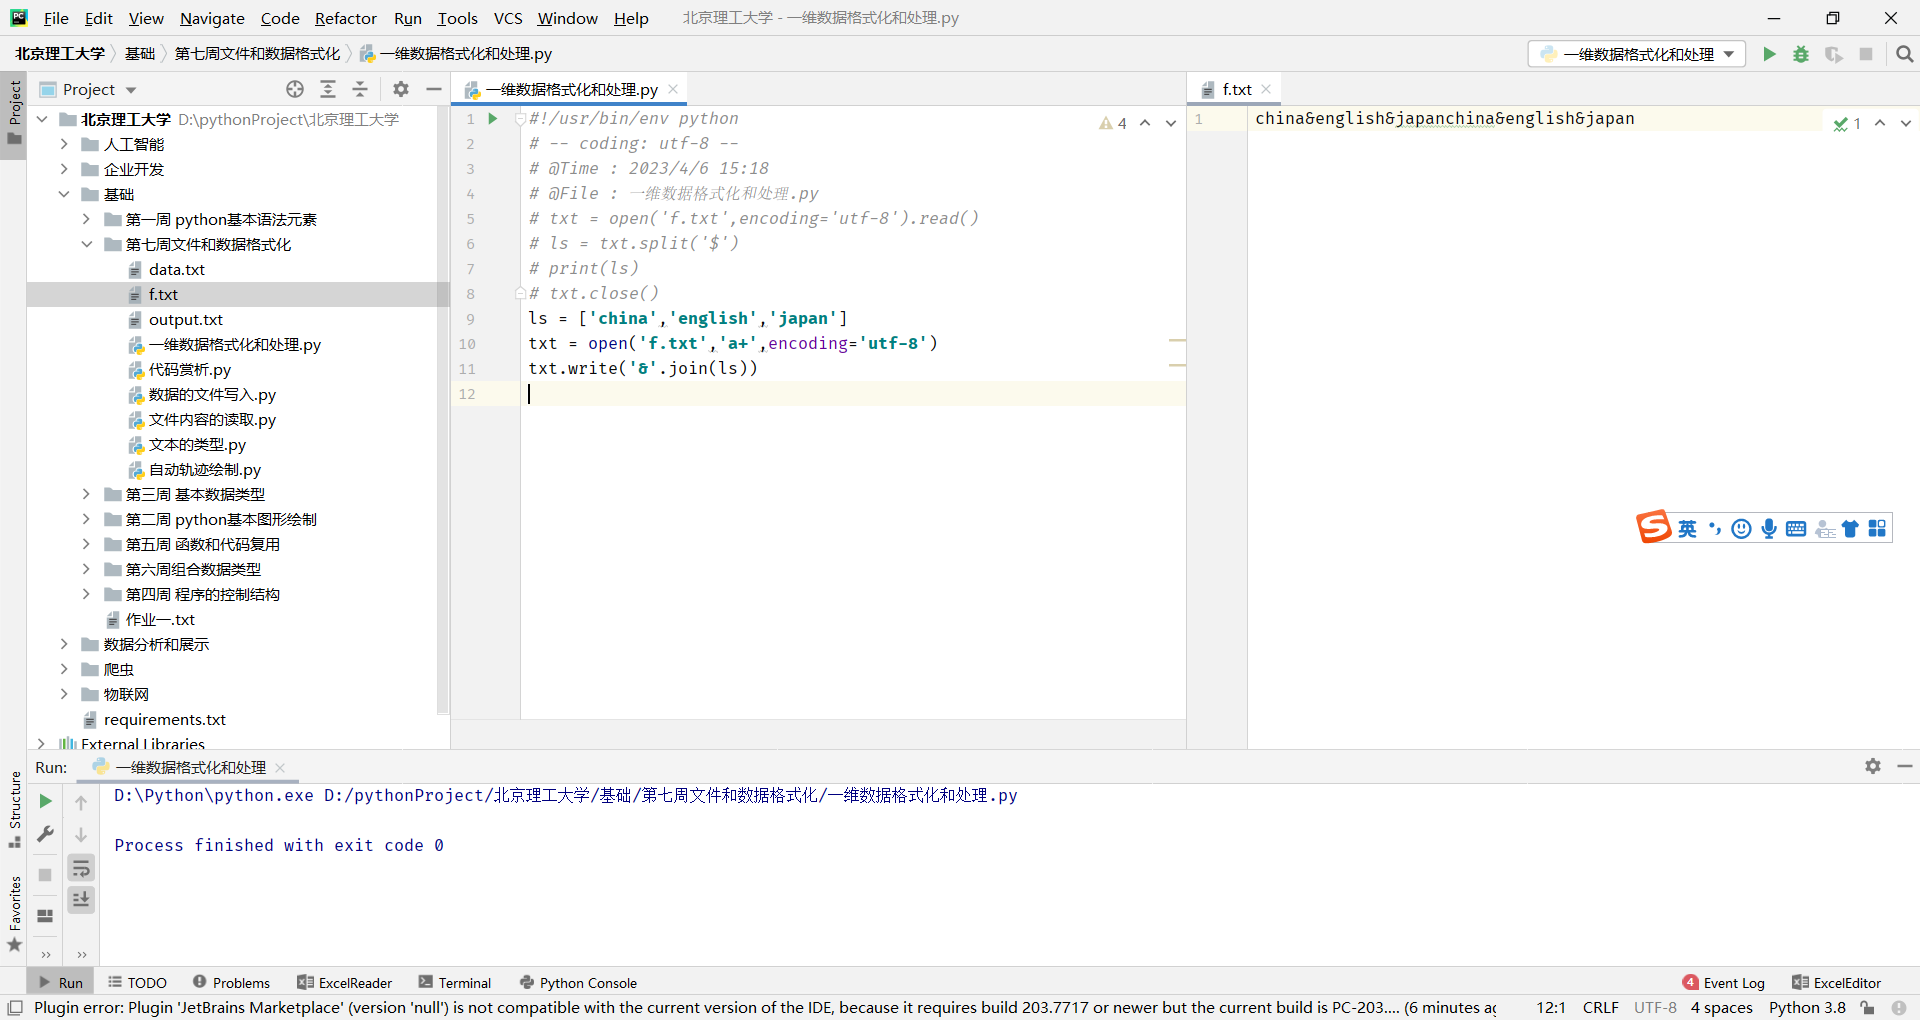Viewport: 1920px width, 1020px height.
Task: Open Event Log window
Action: point(1723,983)
